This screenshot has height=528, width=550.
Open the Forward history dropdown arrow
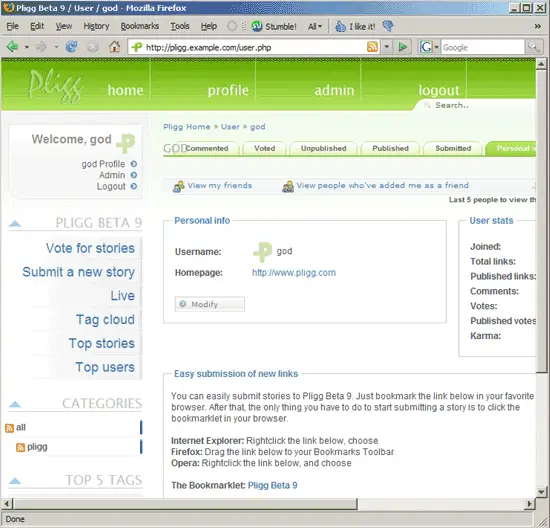tap(56, 47)
